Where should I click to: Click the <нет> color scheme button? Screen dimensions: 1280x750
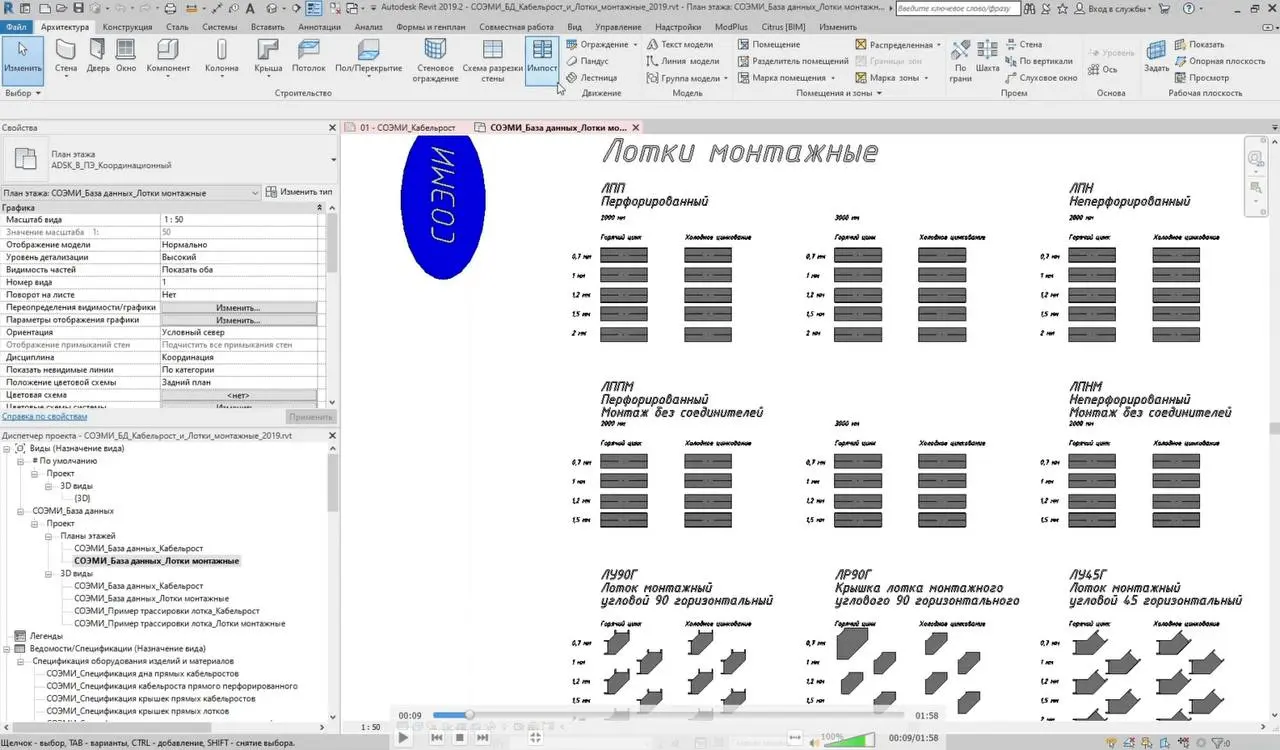pyautogui.click(x=238, y=395)
